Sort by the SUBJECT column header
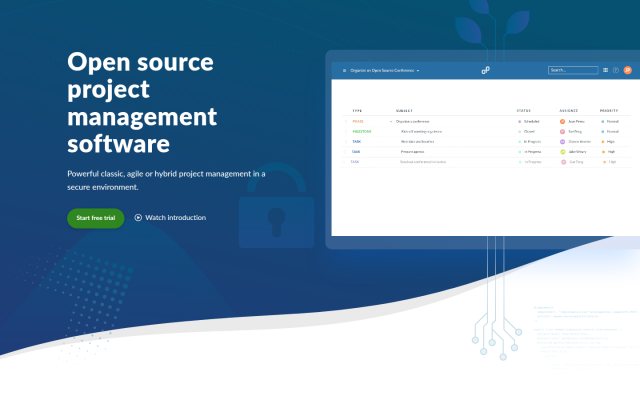The height and width of the screenshot is (400, 640). pos(404,111)
